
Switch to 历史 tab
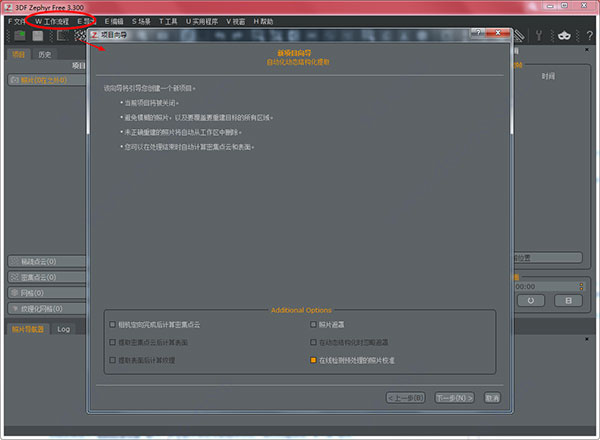pos(44,55)
